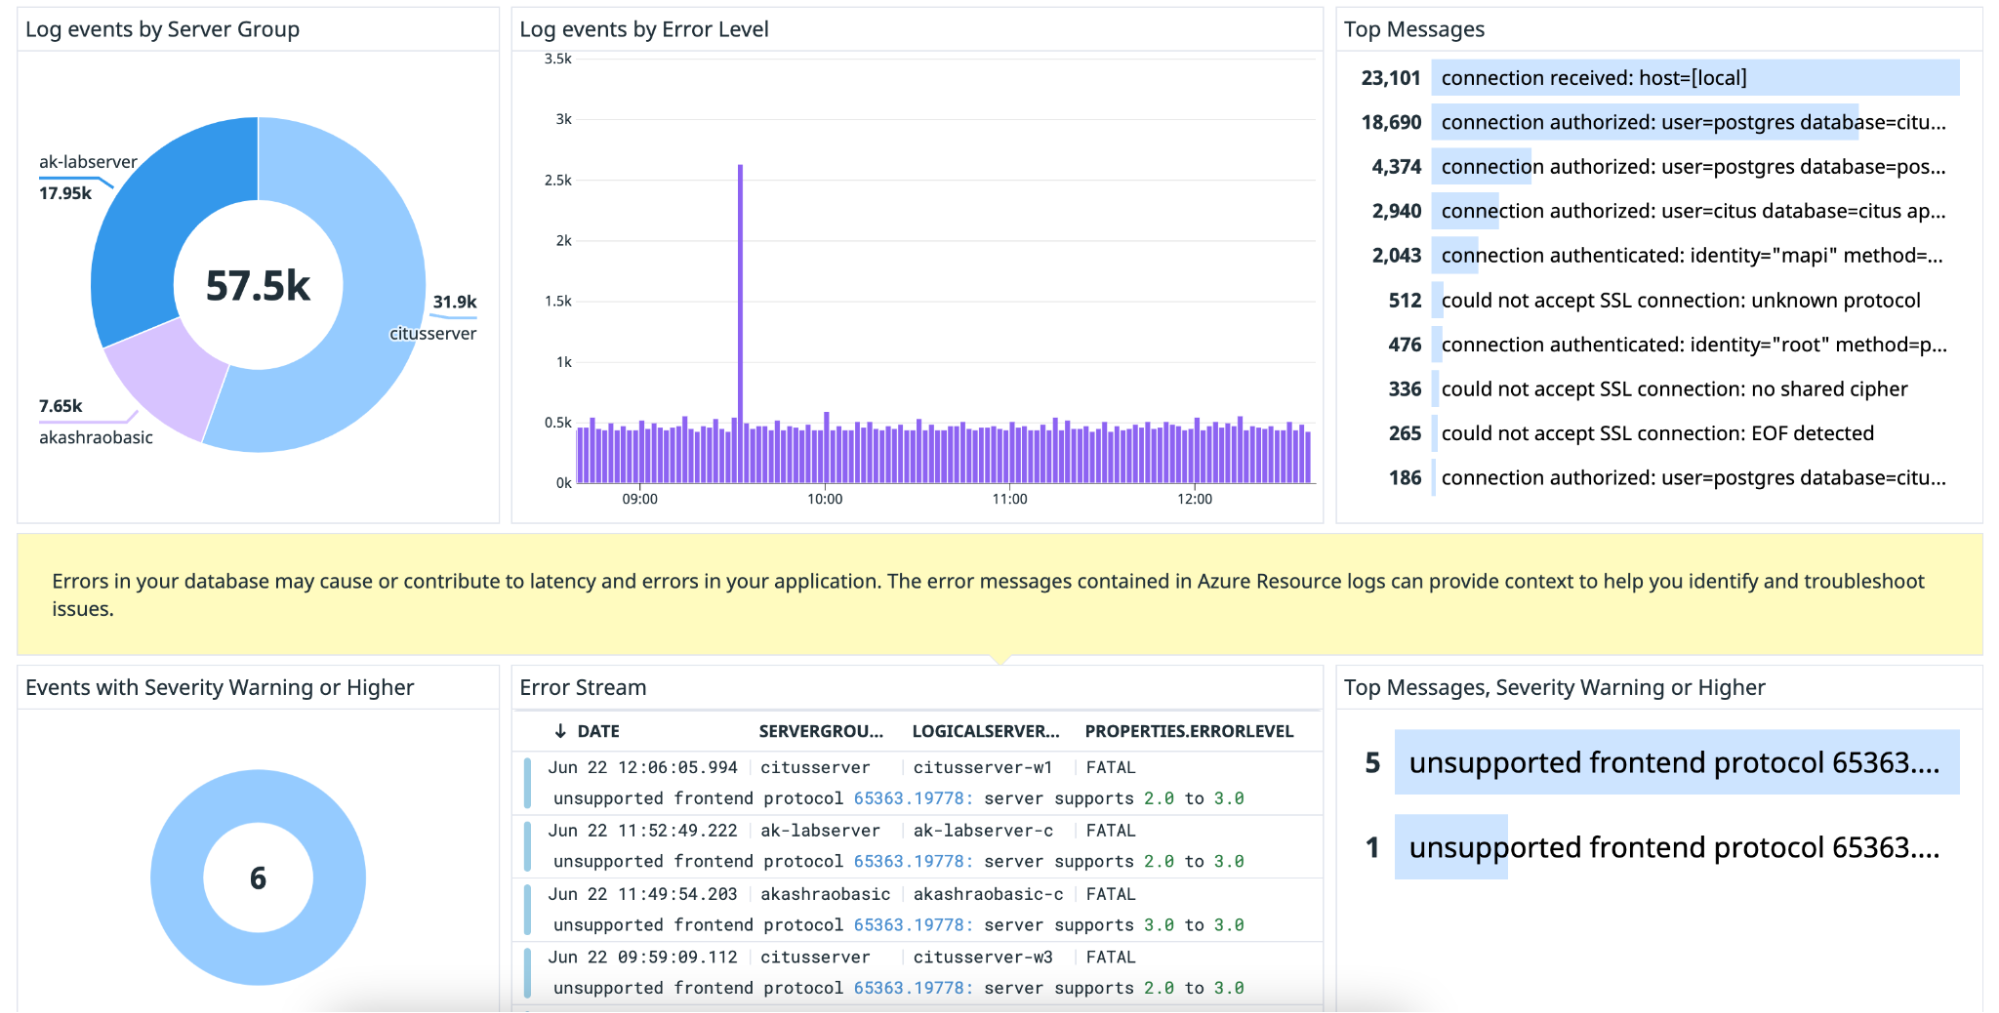Click the blue severity indicator beside the citusserver-w3 row
The height and width of the screenshot is (1013, 1999).
528,971
